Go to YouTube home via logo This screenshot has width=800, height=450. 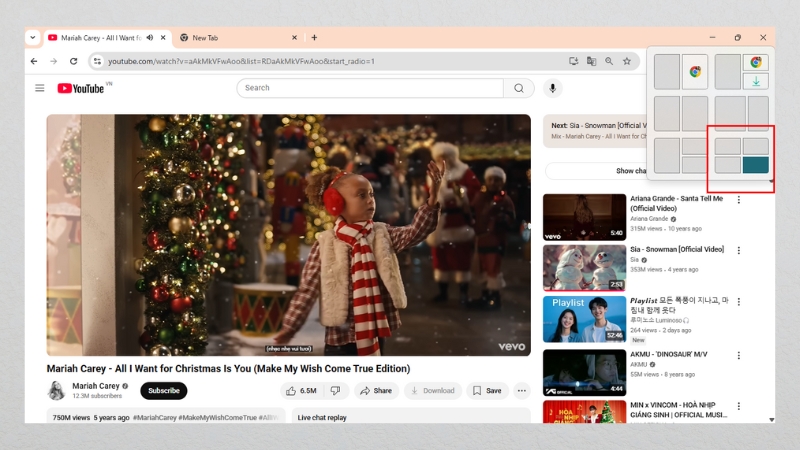[81, 88]
